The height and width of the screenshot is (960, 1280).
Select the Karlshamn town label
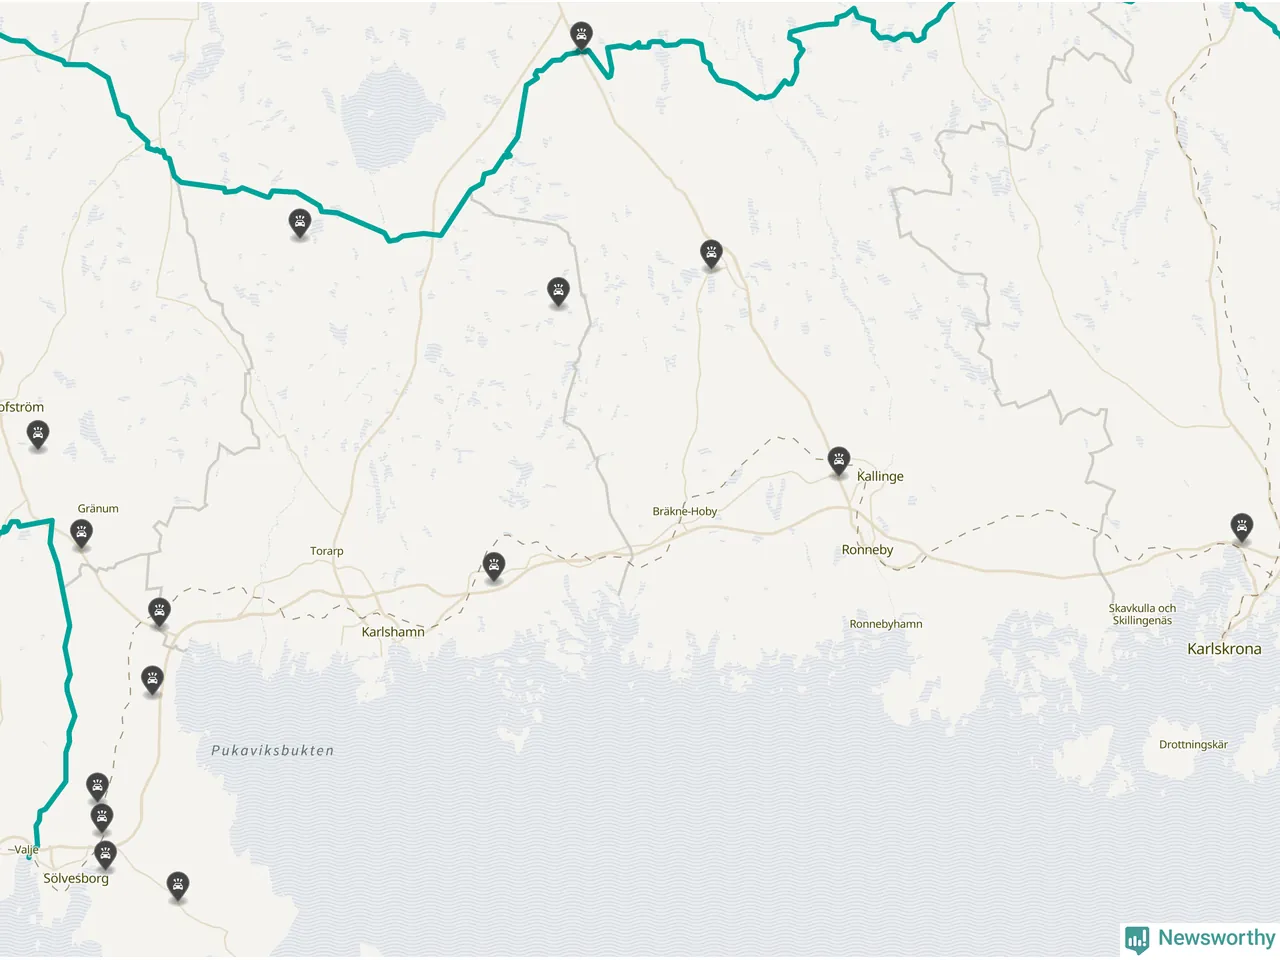[x=393, y=632]
